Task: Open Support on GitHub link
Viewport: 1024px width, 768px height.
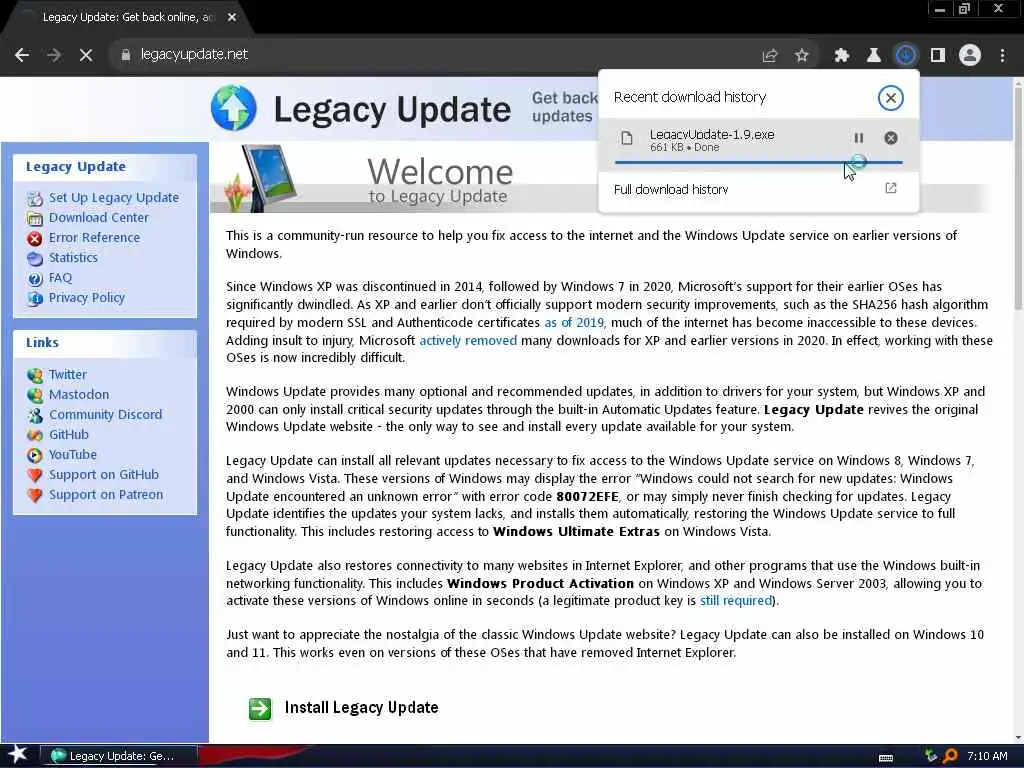Action: tap(103, 475)
